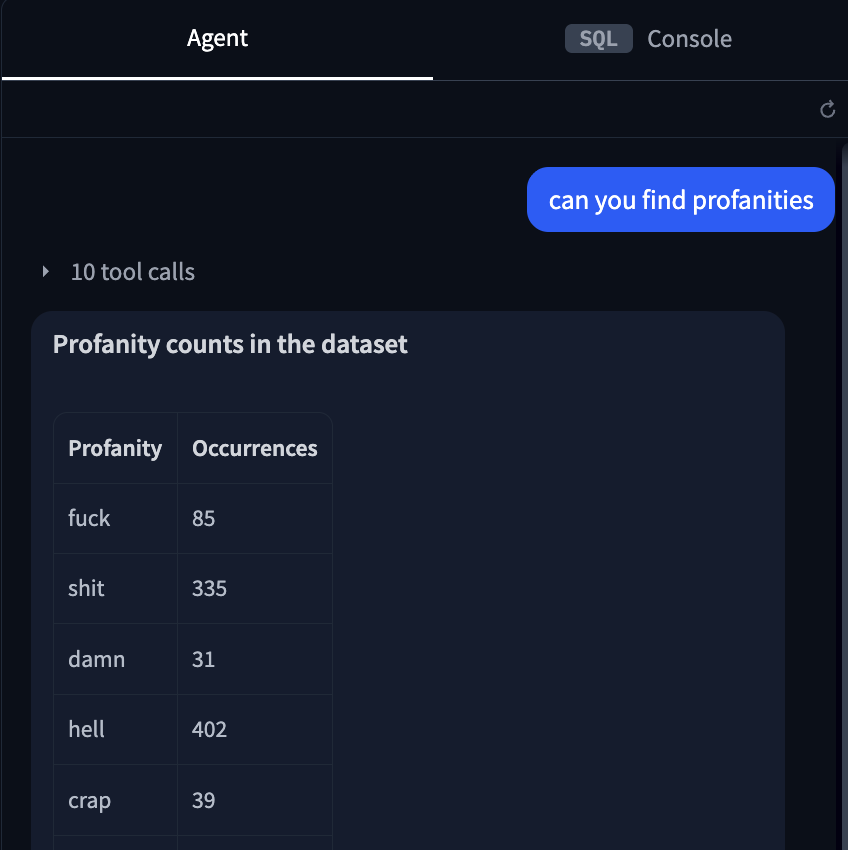Open the Console tab

click(x=689, y=39)
